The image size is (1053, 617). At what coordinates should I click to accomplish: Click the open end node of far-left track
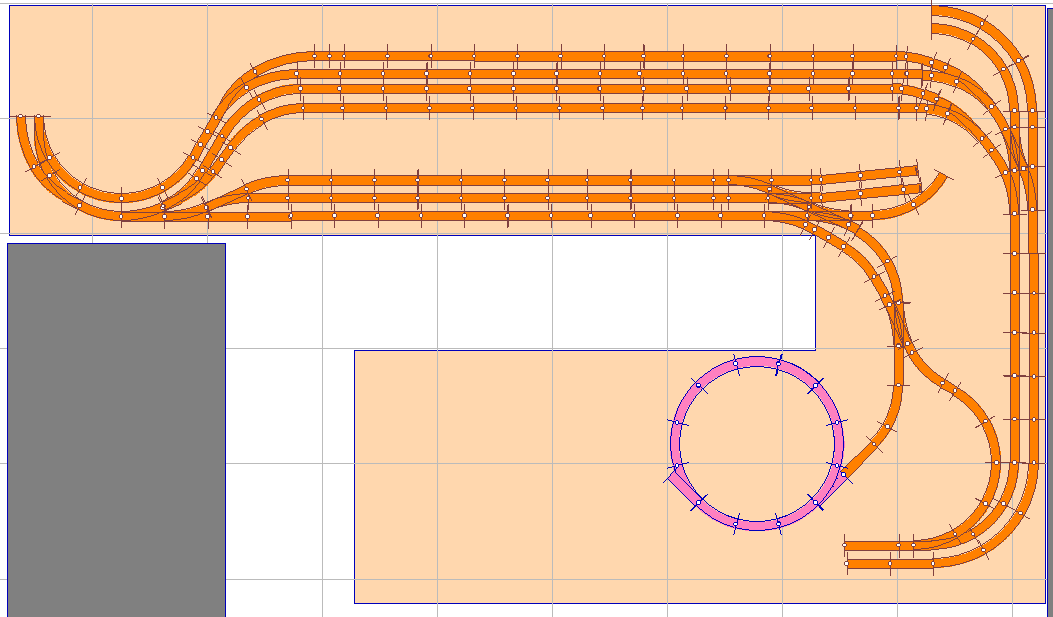pos(20,117)
